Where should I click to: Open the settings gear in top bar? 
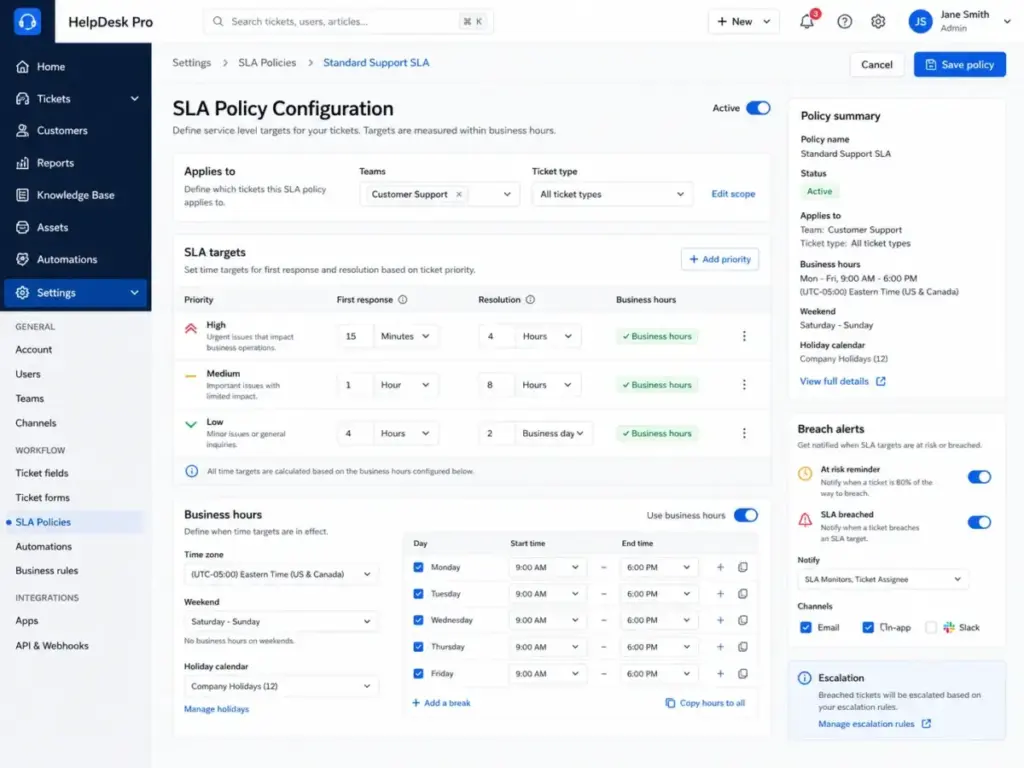pos(878,22)
